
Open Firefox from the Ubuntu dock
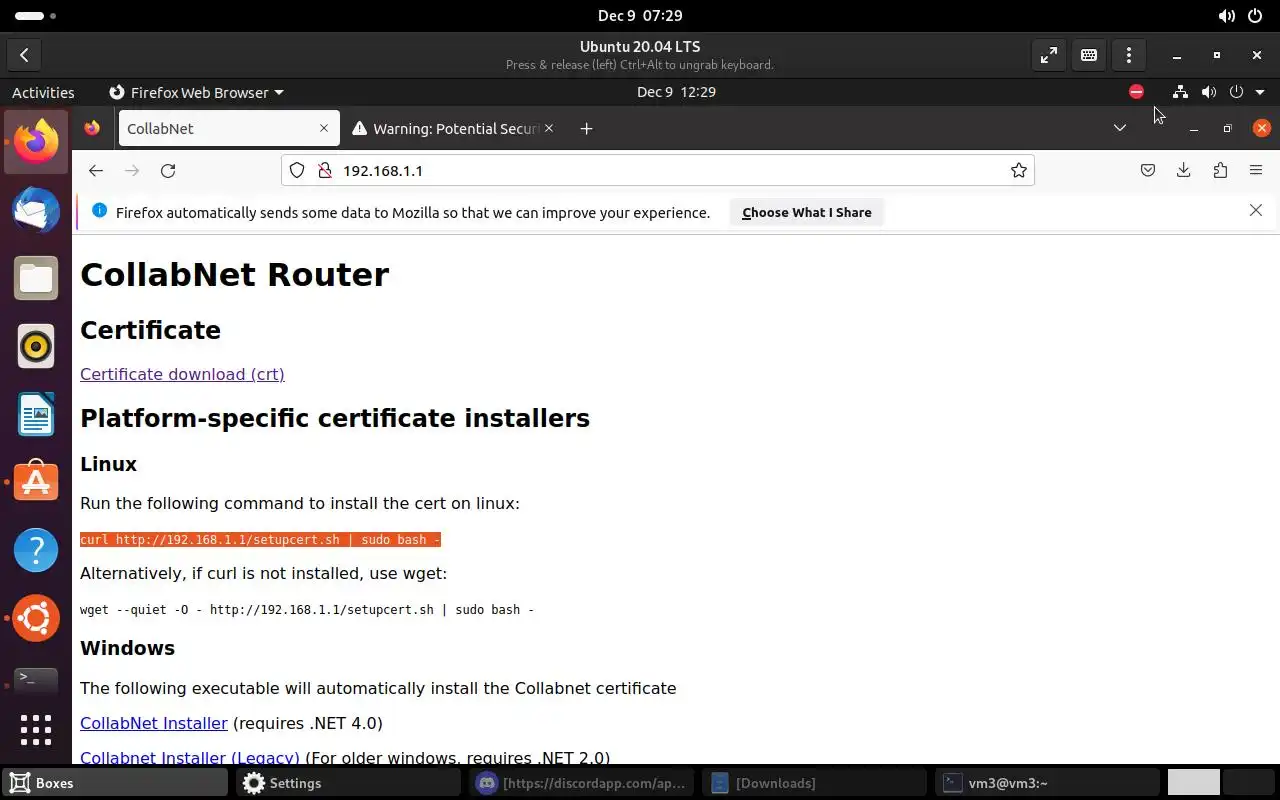(36, 141)
